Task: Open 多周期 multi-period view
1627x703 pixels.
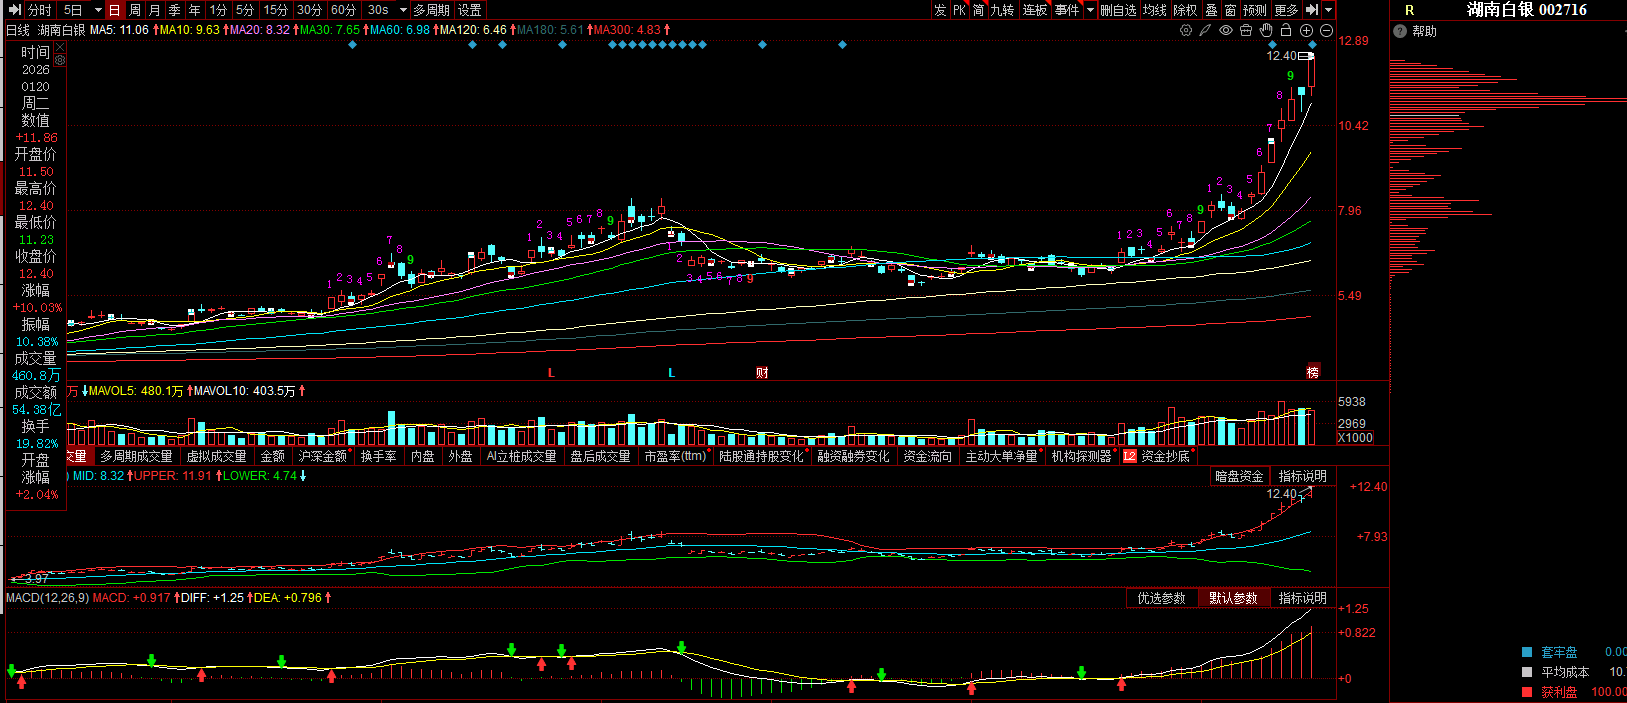Action: click(432, 10)
